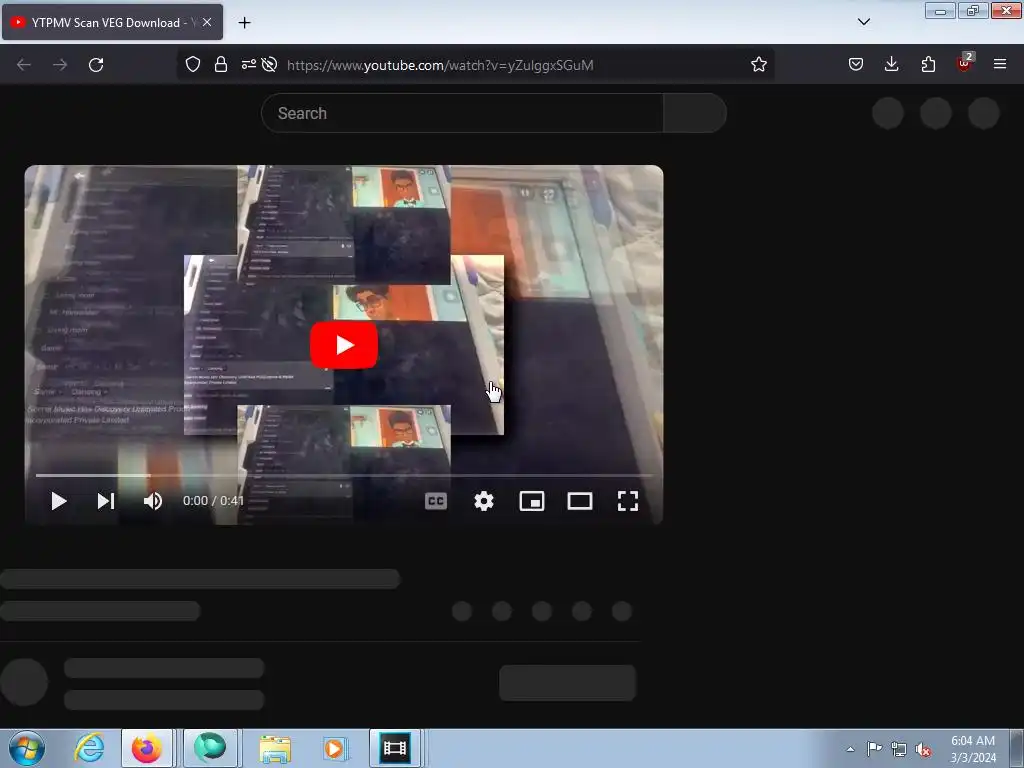Click the green globe app in taskbar
This screenshot has width=1024, height=768.
(x=210, y=748)
